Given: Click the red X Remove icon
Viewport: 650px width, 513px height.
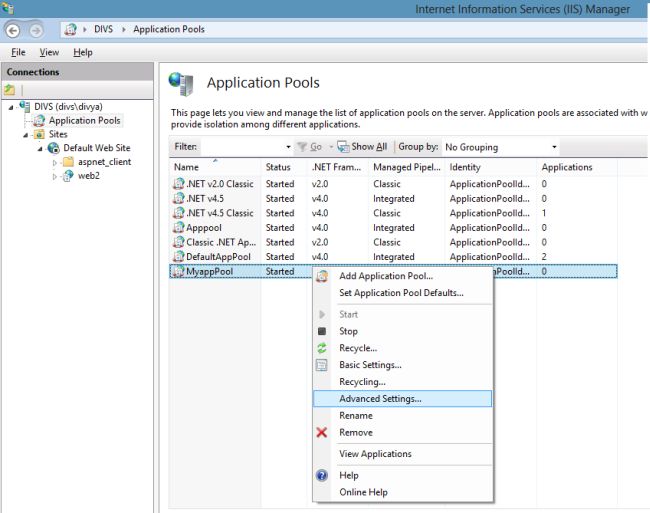Looking at the screenshot, I should (322, 433).
